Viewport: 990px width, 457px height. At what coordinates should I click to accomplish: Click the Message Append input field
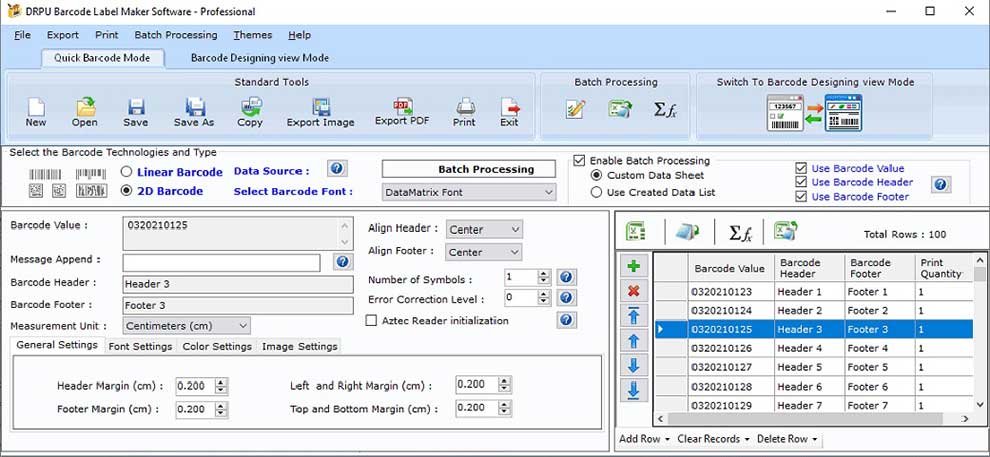point(222,263)
